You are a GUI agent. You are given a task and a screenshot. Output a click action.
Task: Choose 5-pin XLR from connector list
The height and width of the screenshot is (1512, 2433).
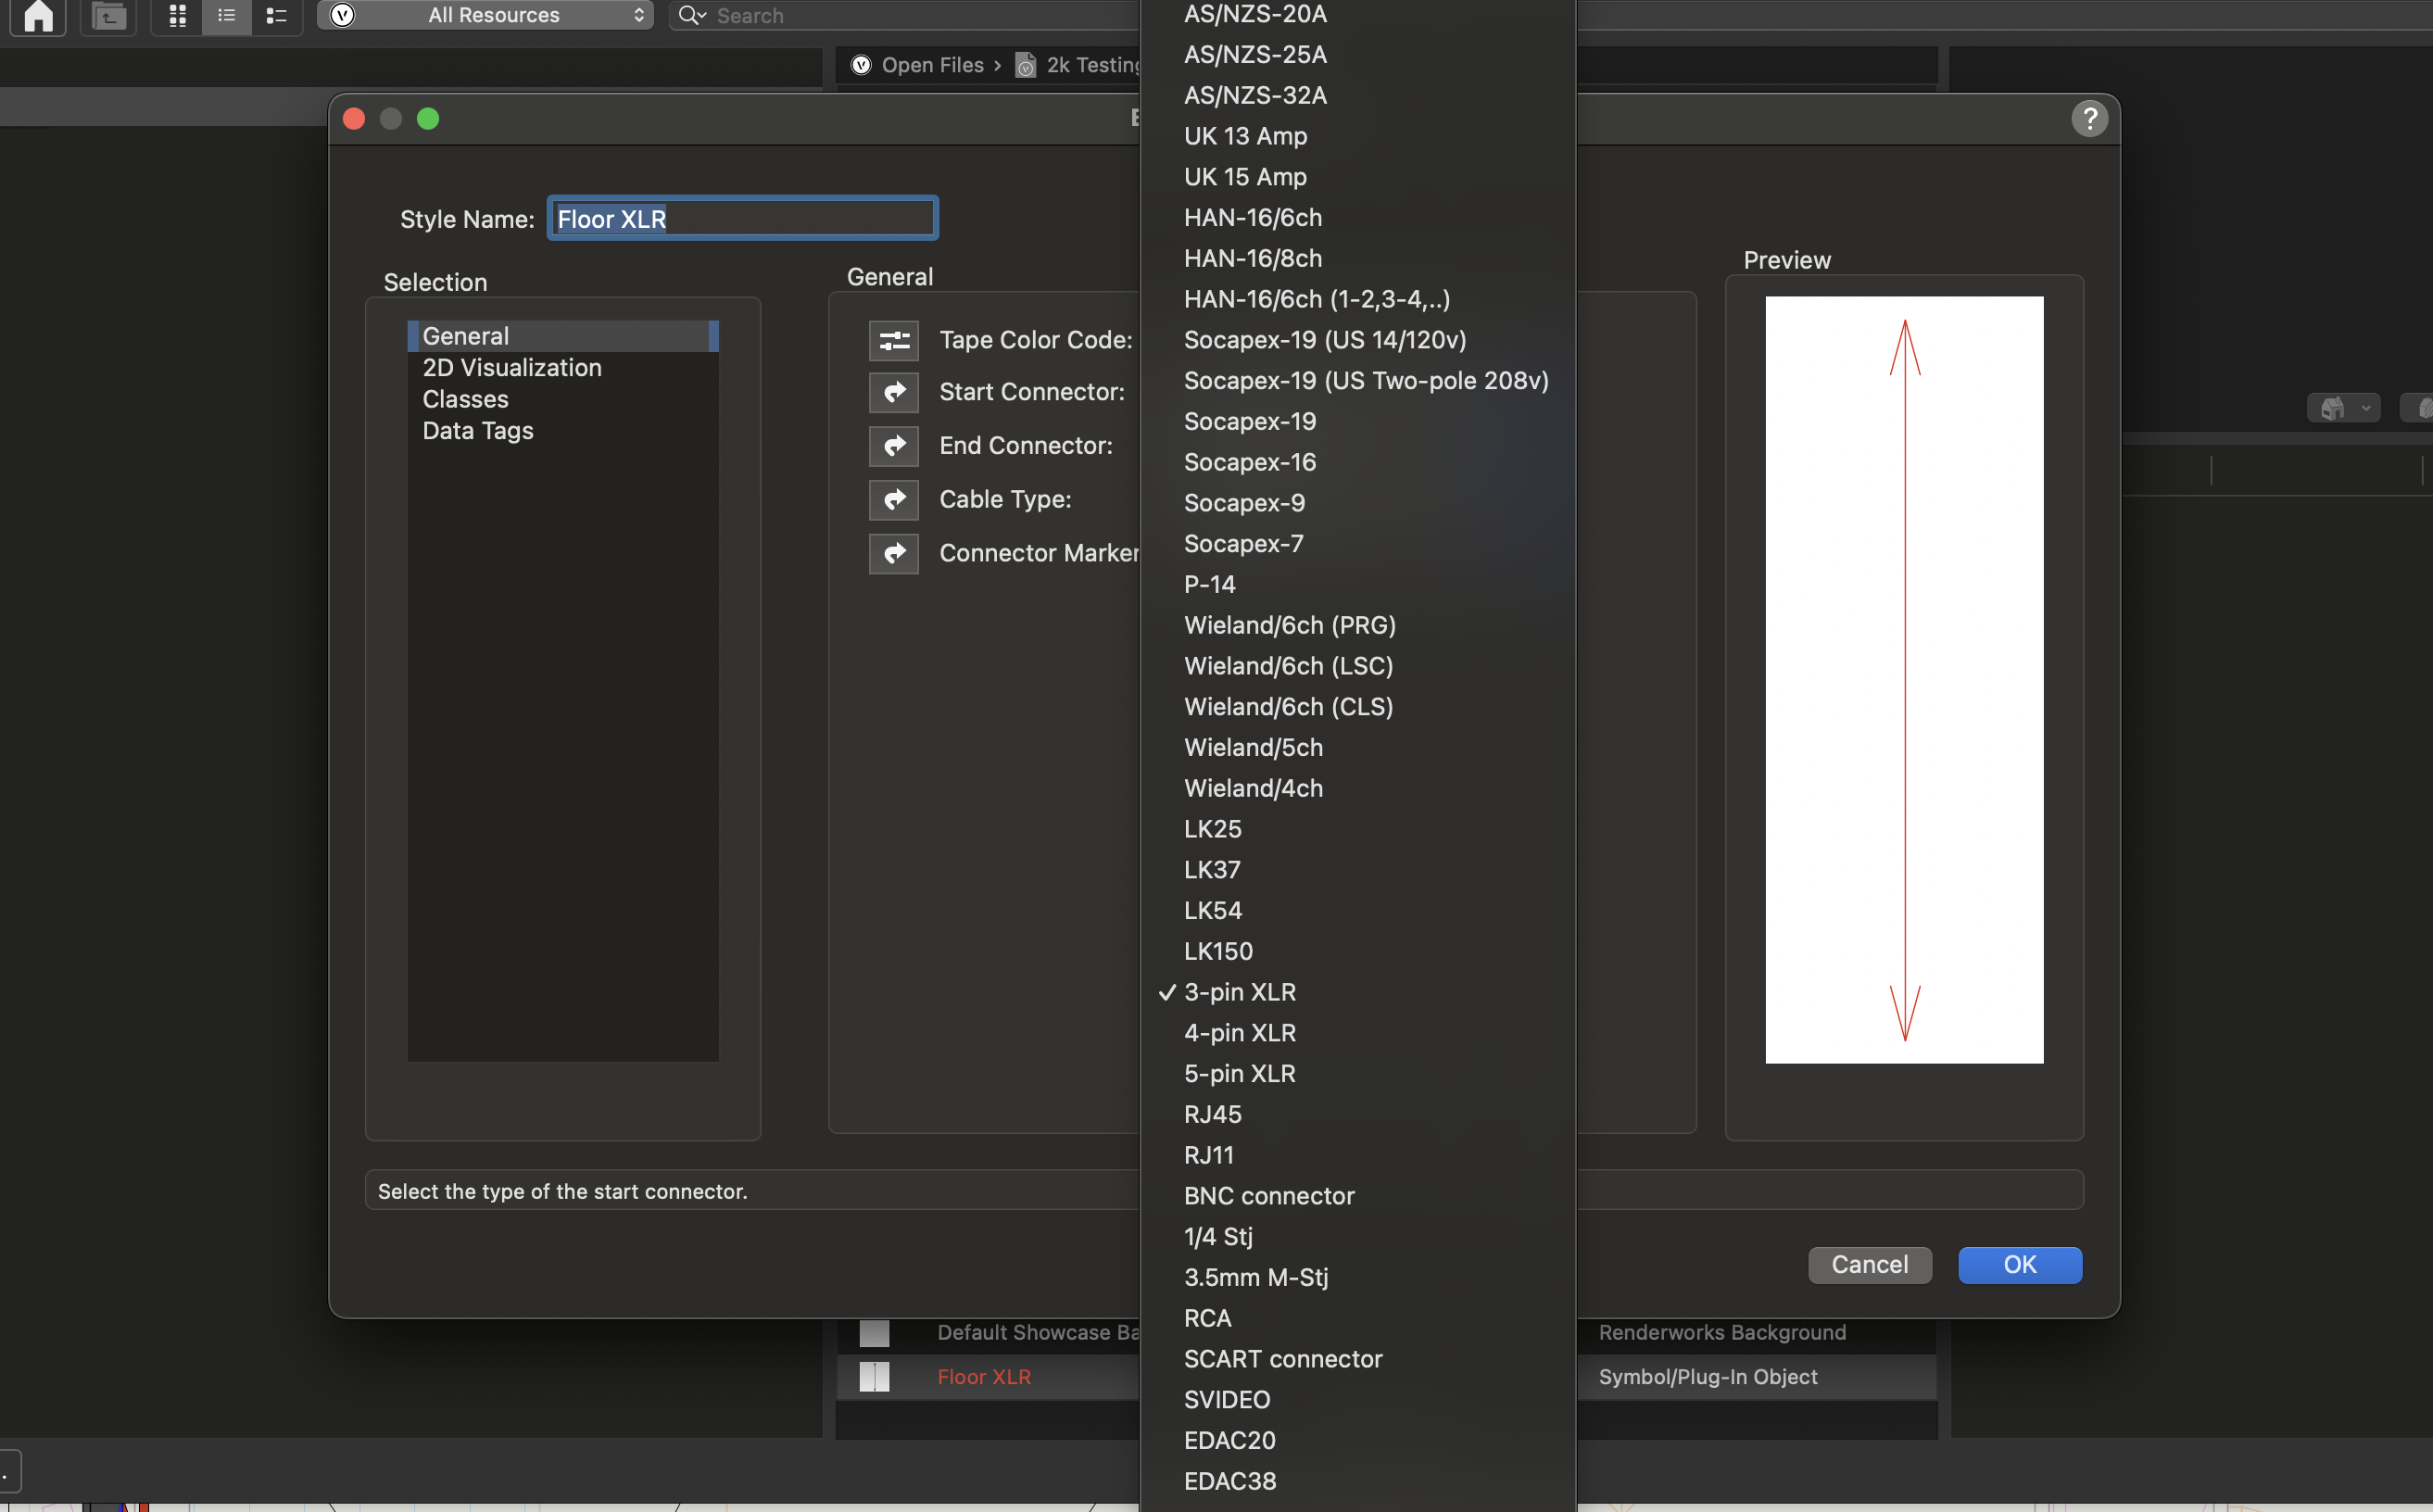click(x=1239, y=1073)
